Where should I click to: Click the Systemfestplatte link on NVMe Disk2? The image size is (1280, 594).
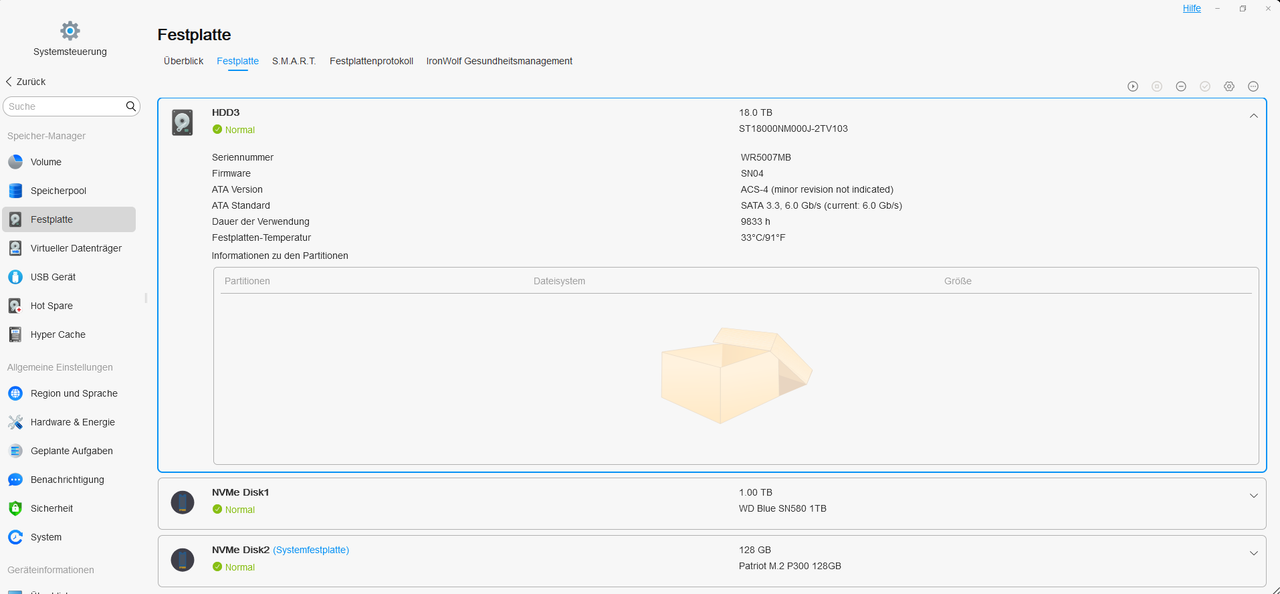pyautogui.click(x=311, y=550)
